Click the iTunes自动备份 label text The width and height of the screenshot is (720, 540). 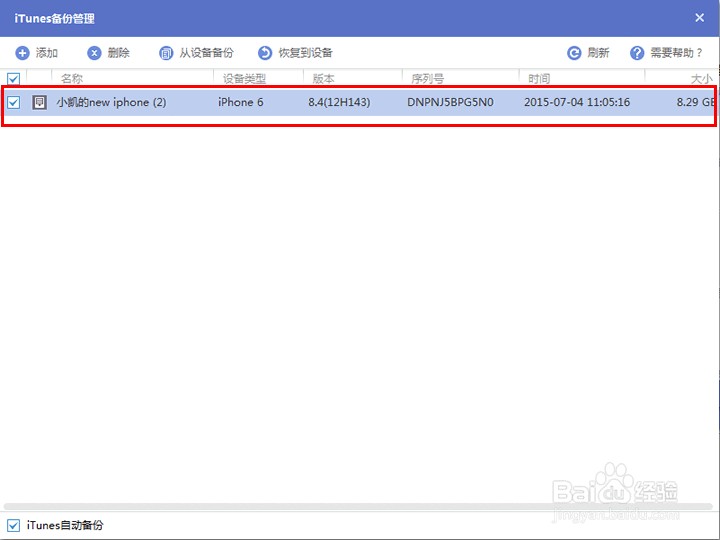65,525
